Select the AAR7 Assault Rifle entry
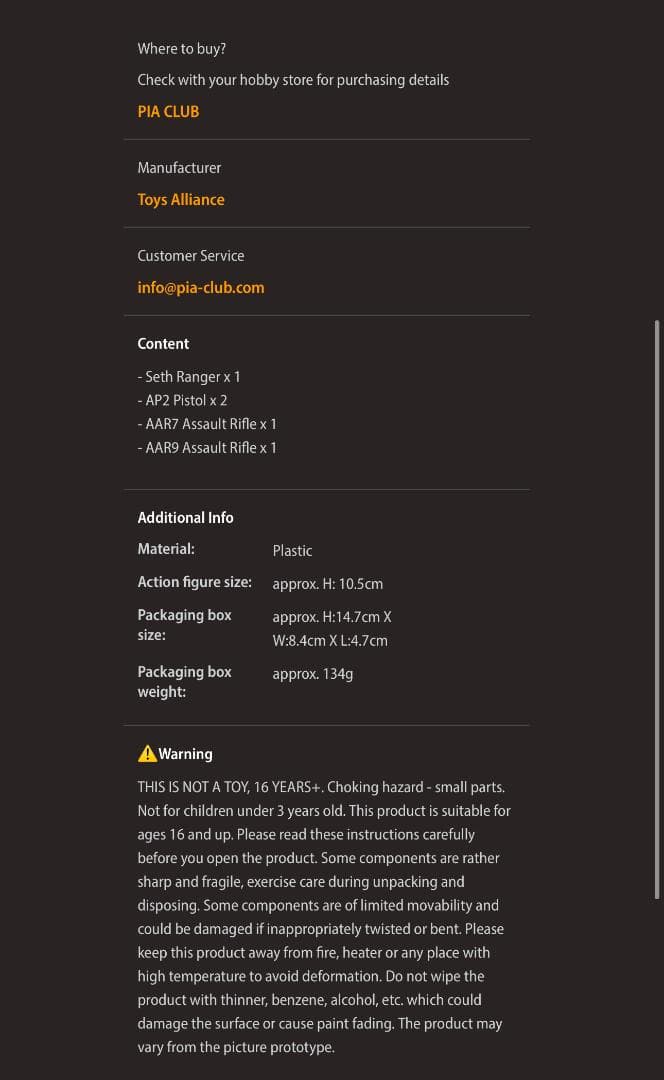Viewport: 664px width, 1080px height. pos(207,424)
